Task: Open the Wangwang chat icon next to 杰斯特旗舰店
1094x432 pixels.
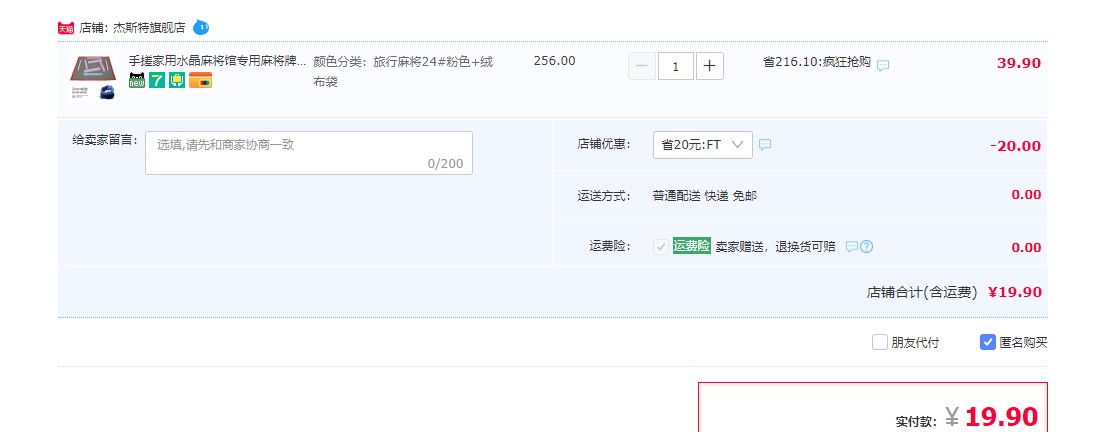Action: pos(201,28)
